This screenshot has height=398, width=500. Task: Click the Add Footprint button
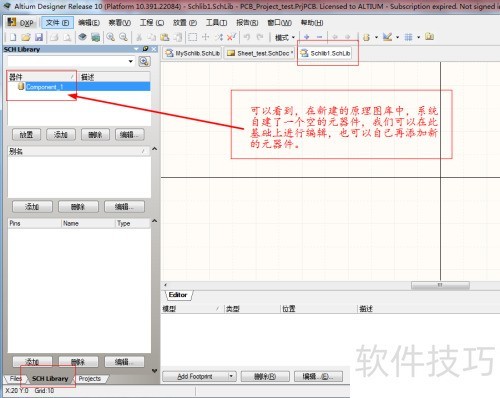click(195, 376)
